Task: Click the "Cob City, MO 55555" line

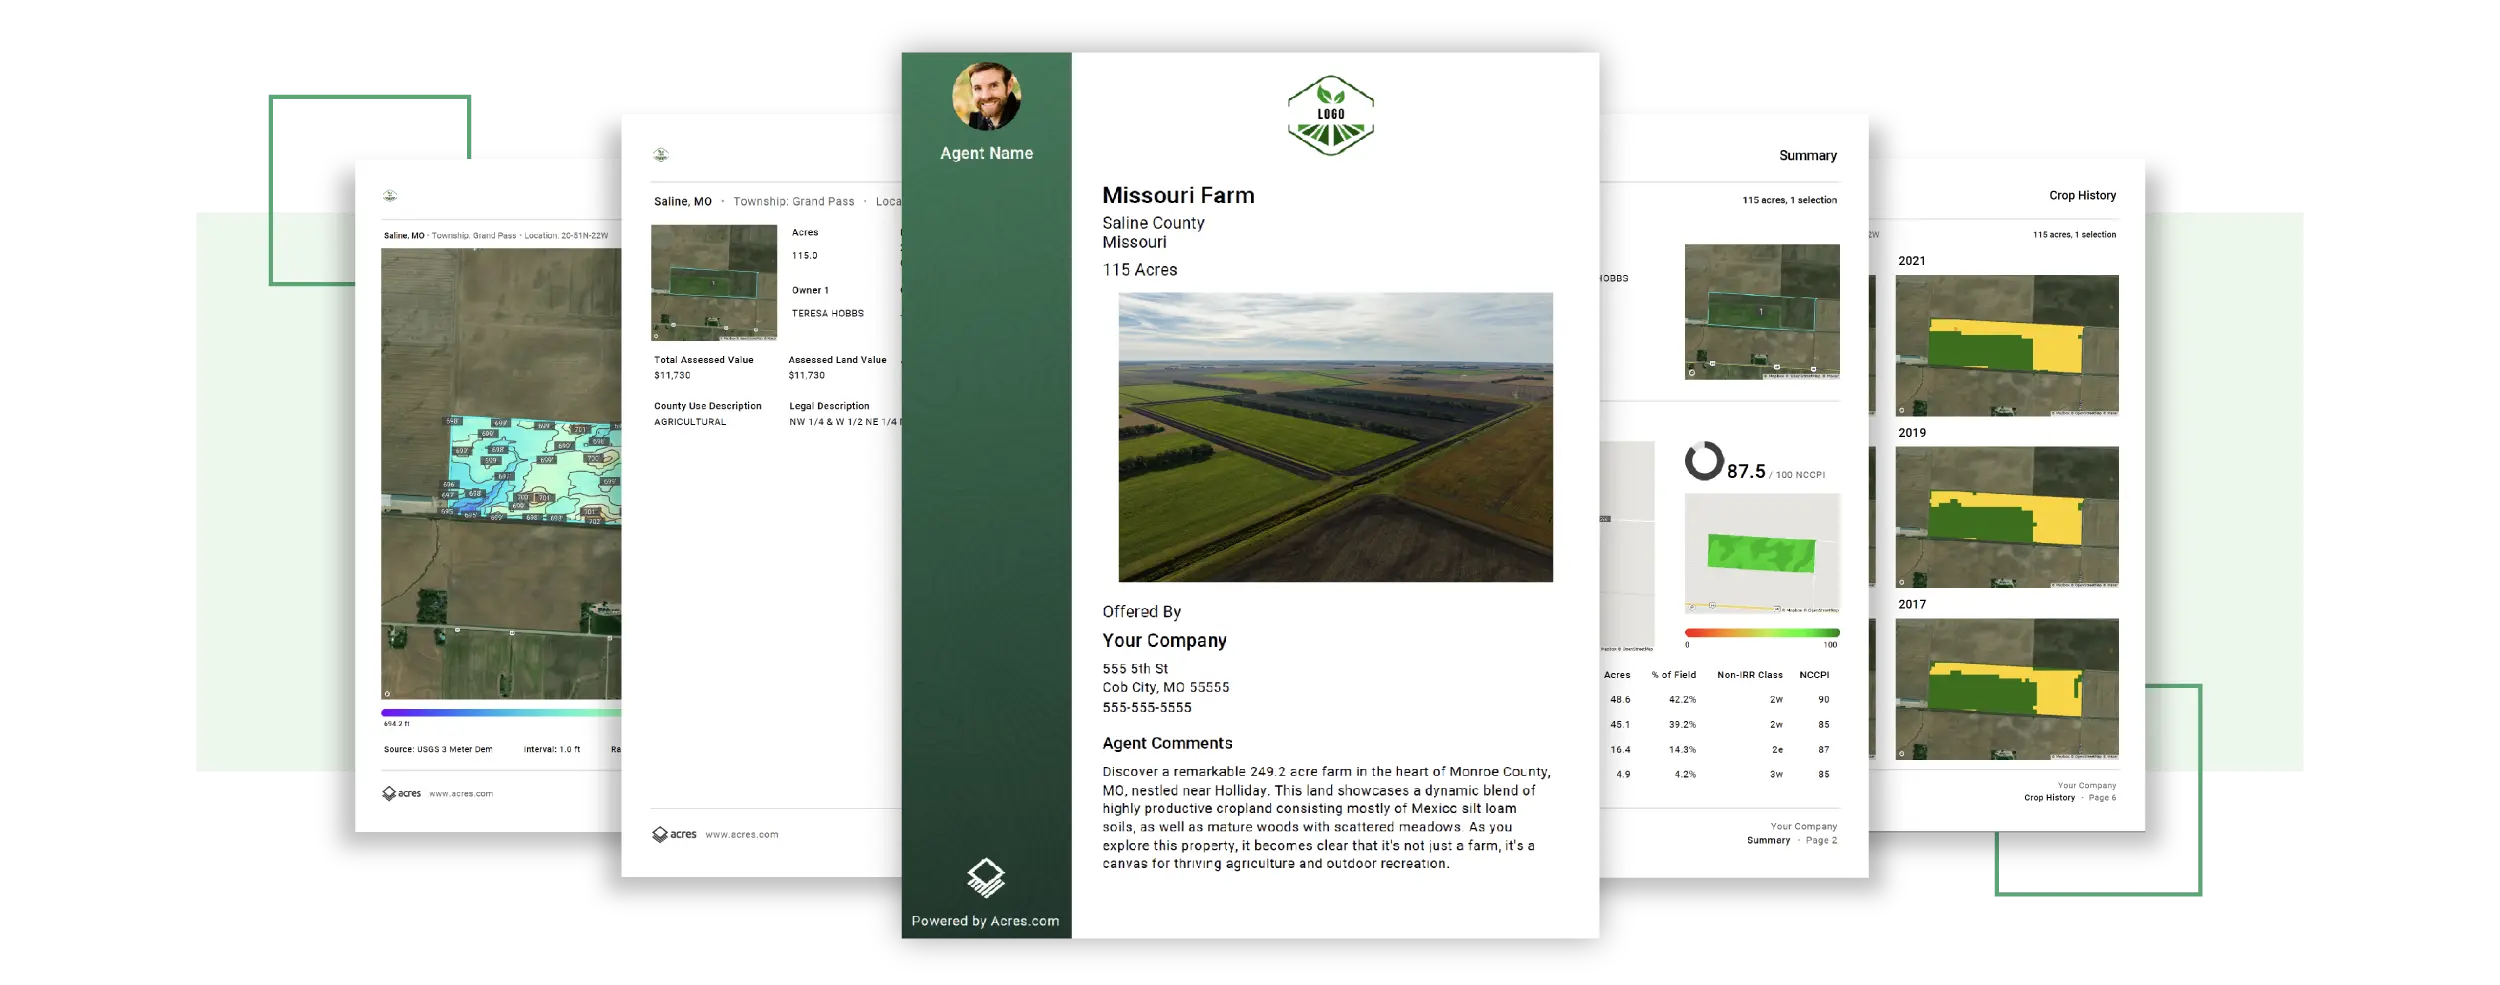Action: click(1165, 687)
